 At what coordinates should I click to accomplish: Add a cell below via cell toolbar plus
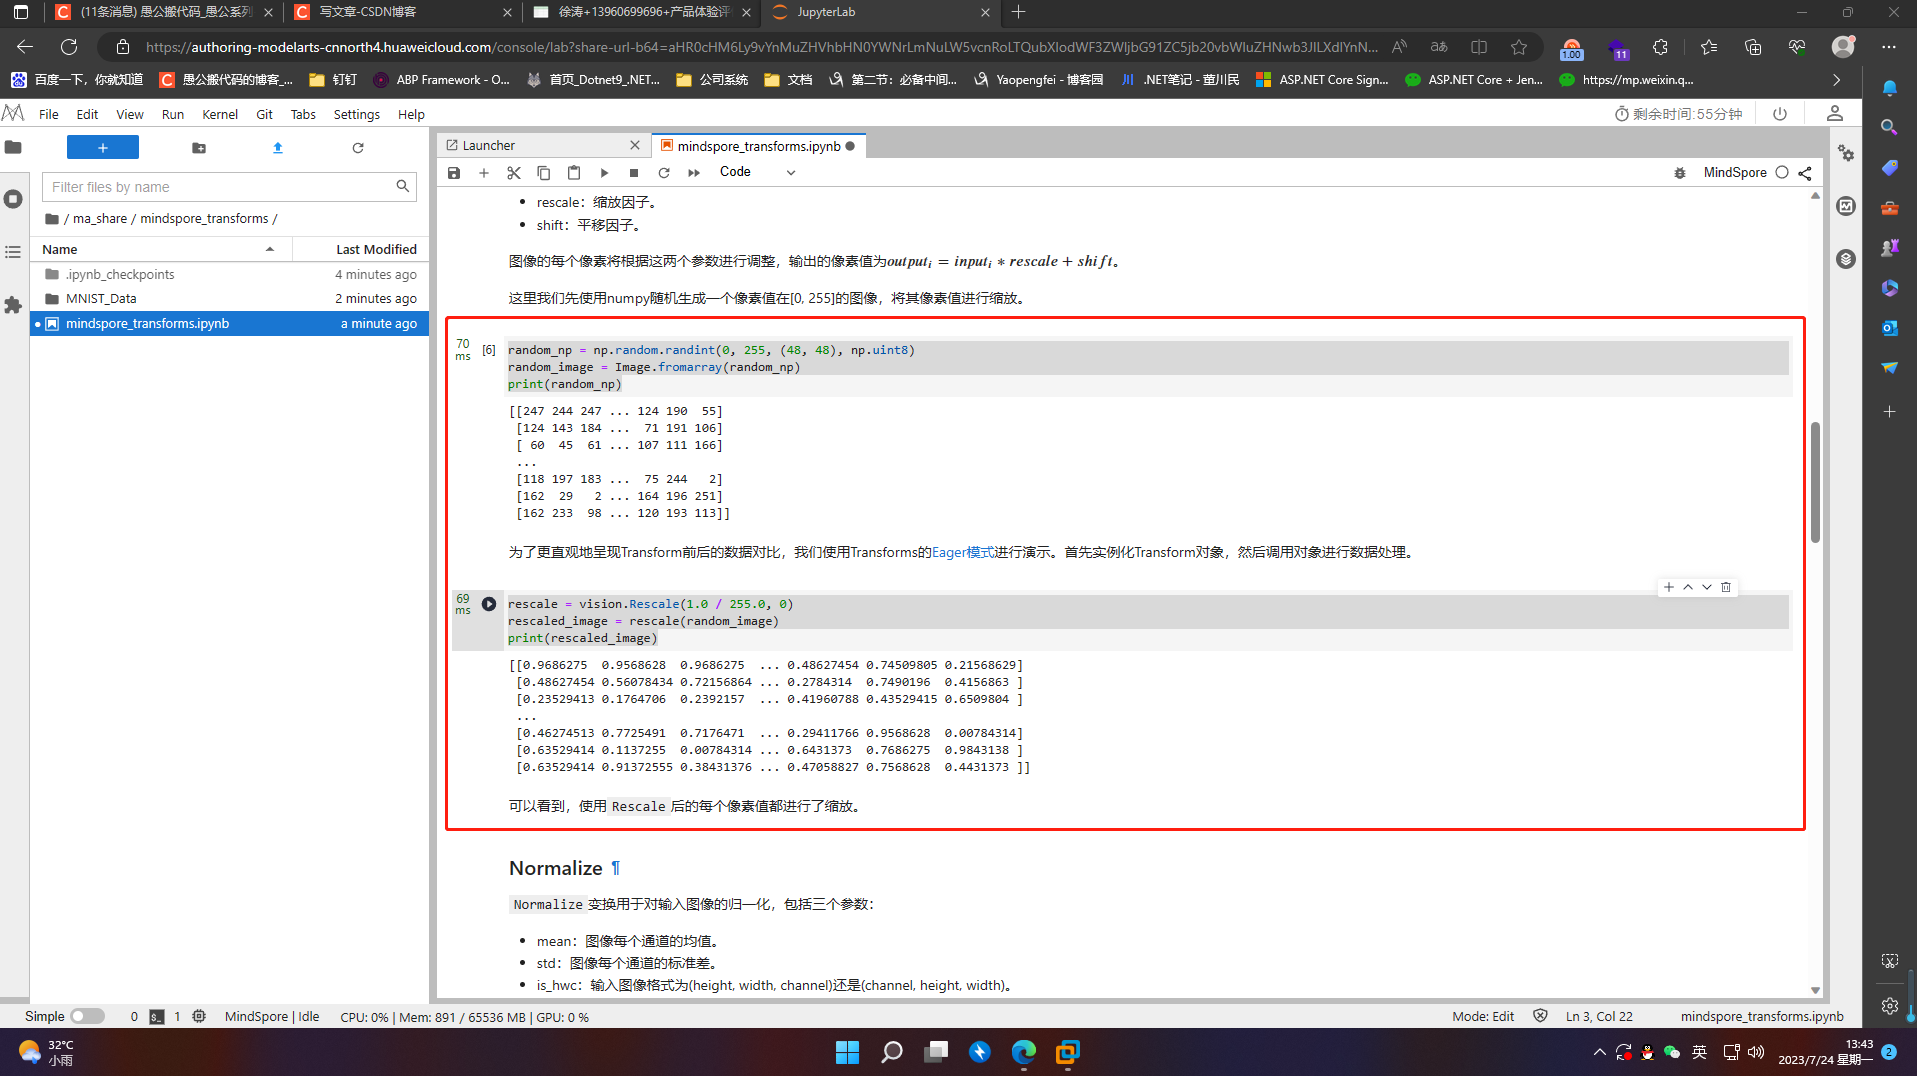(1669, 587)
